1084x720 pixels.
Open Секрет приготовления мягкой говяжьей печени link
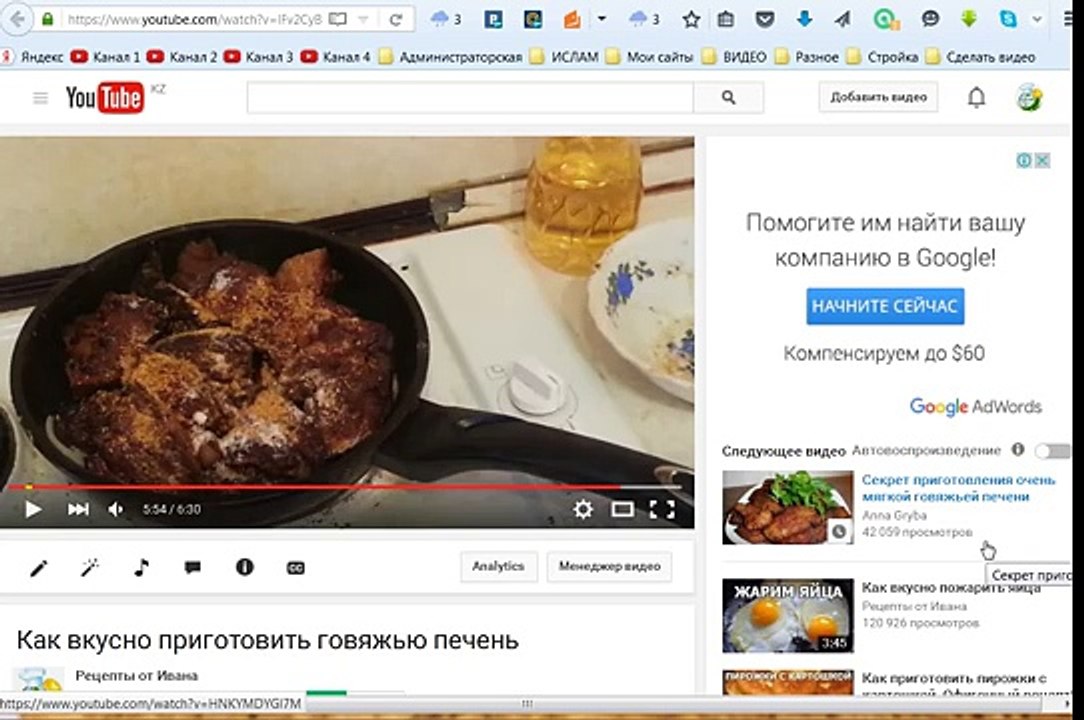[x=958, y=488]
